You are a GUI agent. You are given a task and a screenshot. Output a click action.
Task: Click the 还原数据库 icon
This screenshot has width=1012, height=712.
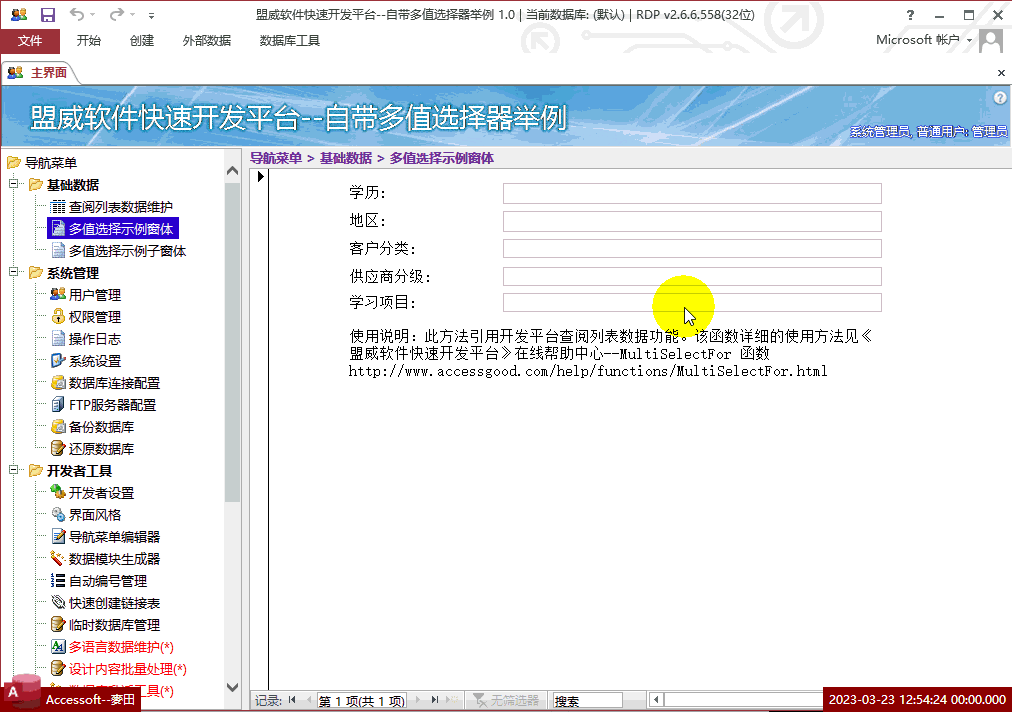[x=58, y=448]
